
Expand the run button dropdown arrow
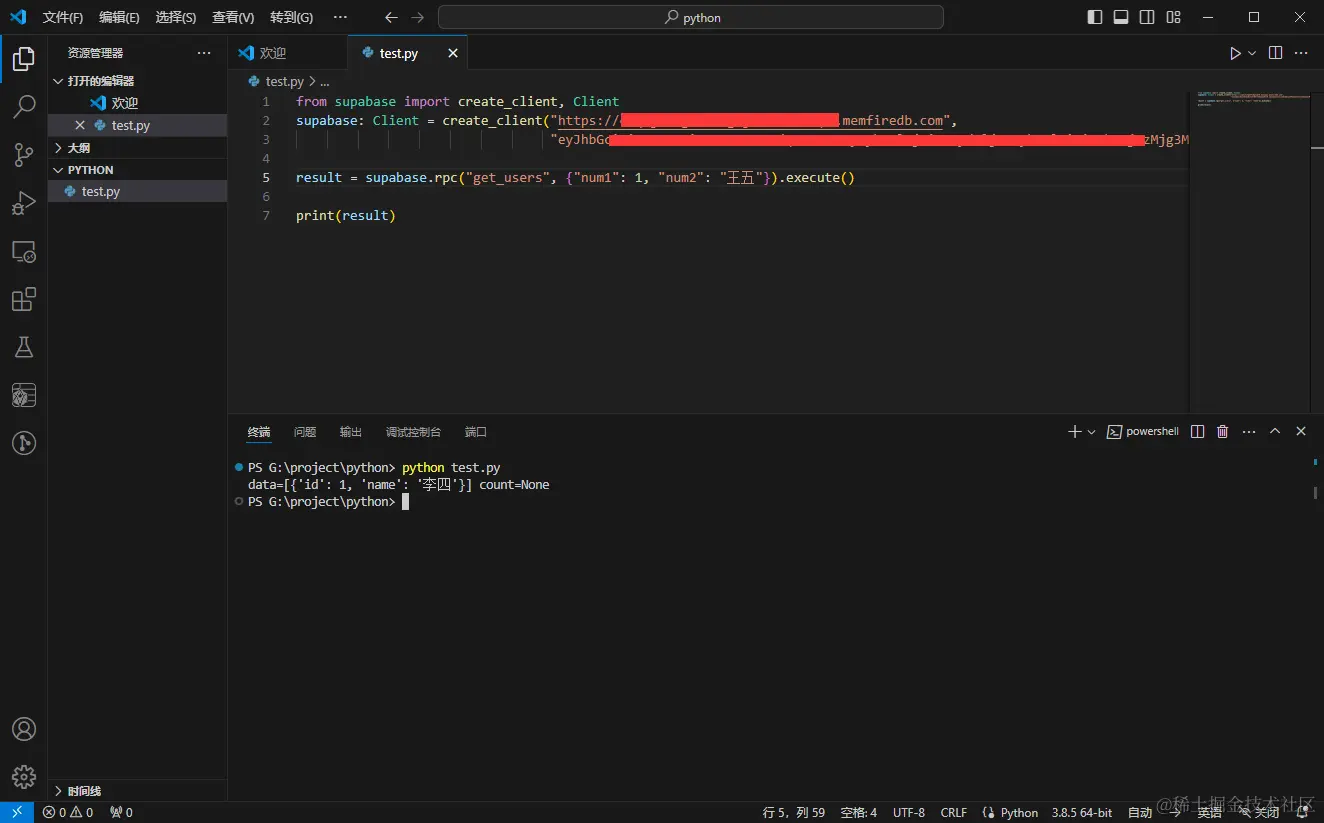[x=1252, y=53]
